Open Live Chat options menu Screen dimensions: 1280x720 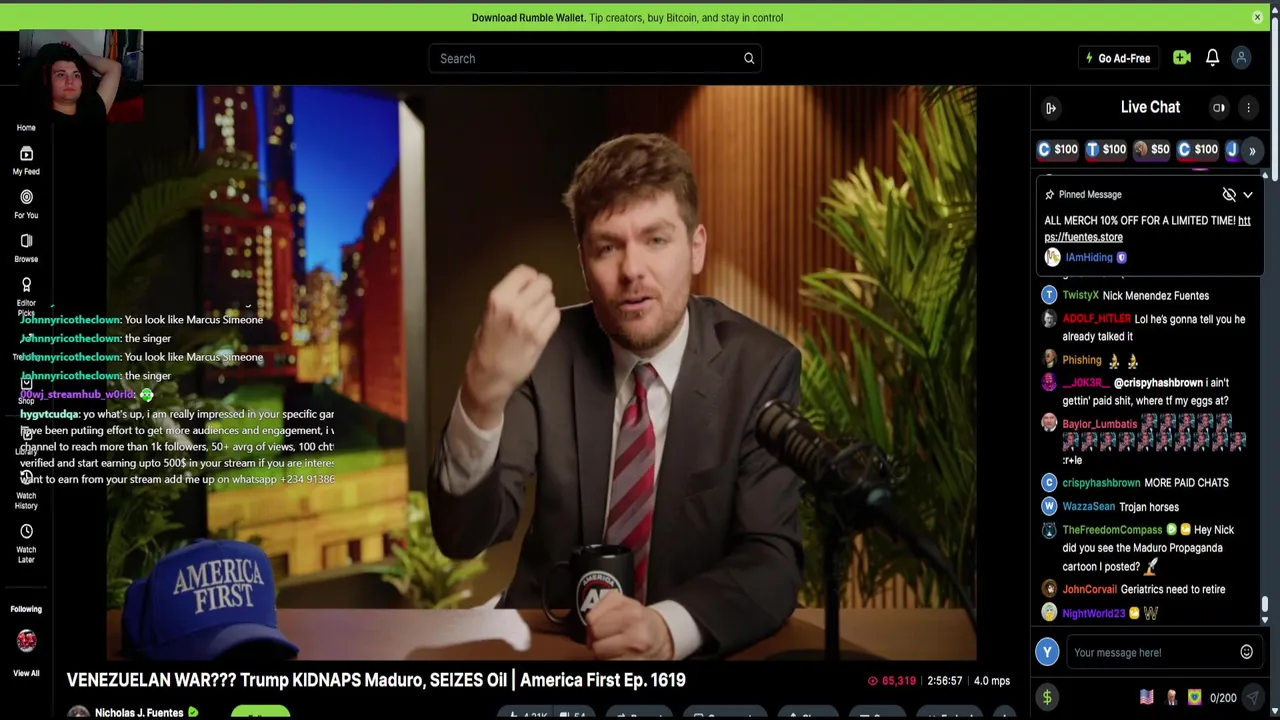(1248, 108)
